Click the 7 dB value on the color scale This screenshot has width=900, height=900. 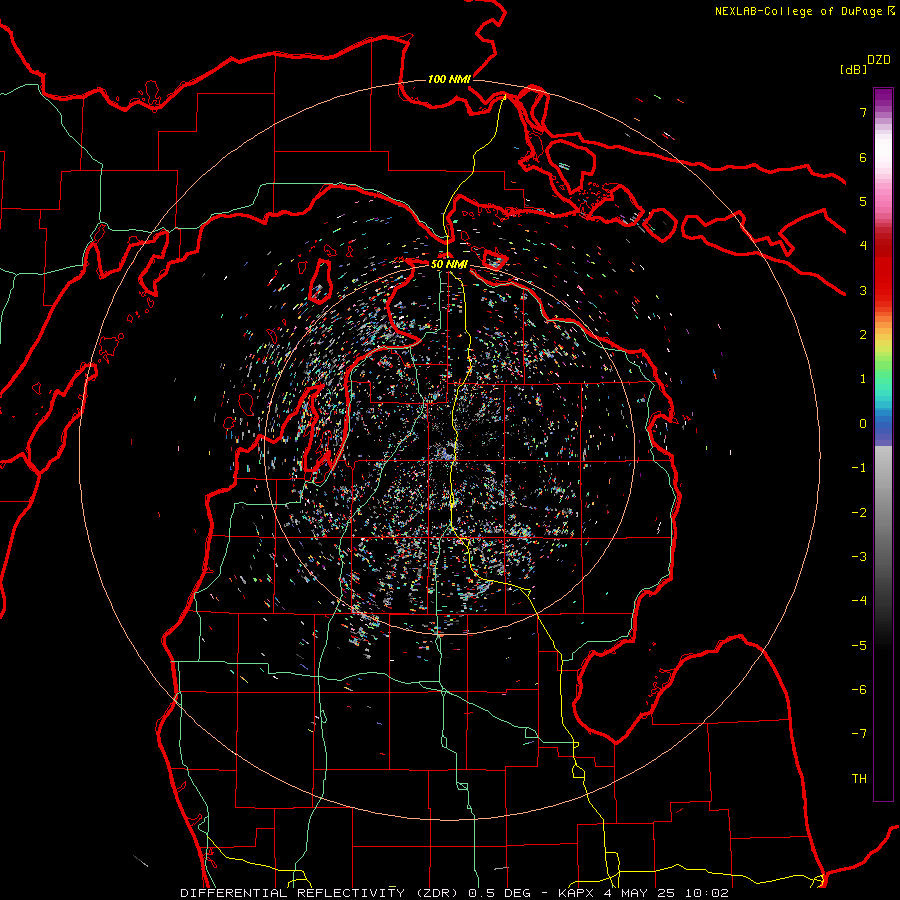click(x=863, y=112)
